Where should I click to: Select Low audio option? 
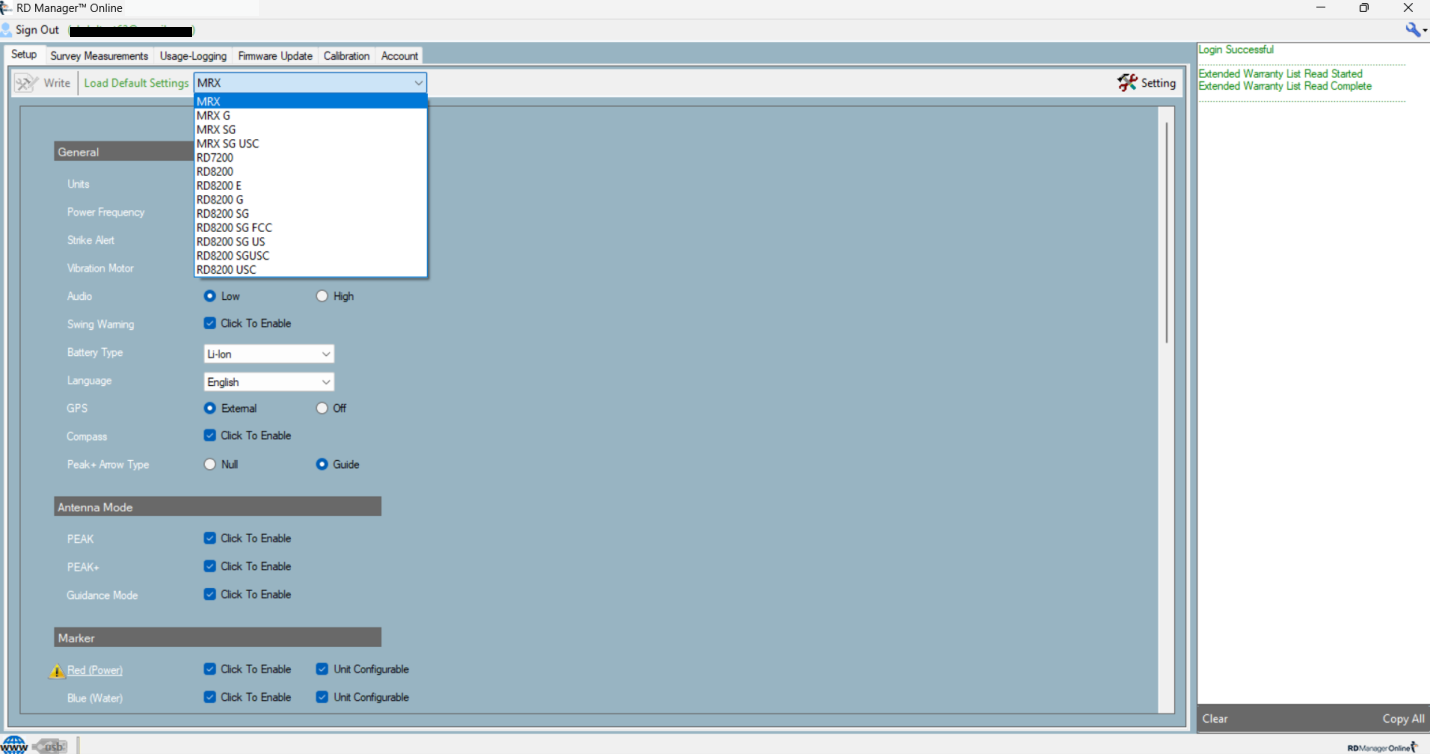coord(210,296)
